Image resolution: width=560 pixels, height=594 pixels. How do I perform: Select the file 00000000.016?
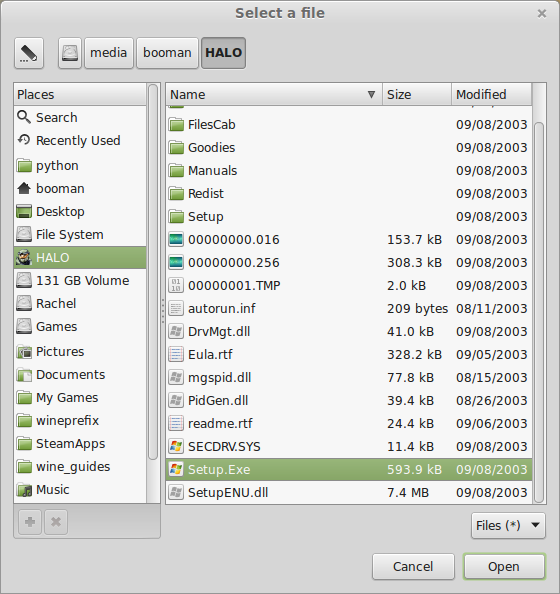[349, 239]
